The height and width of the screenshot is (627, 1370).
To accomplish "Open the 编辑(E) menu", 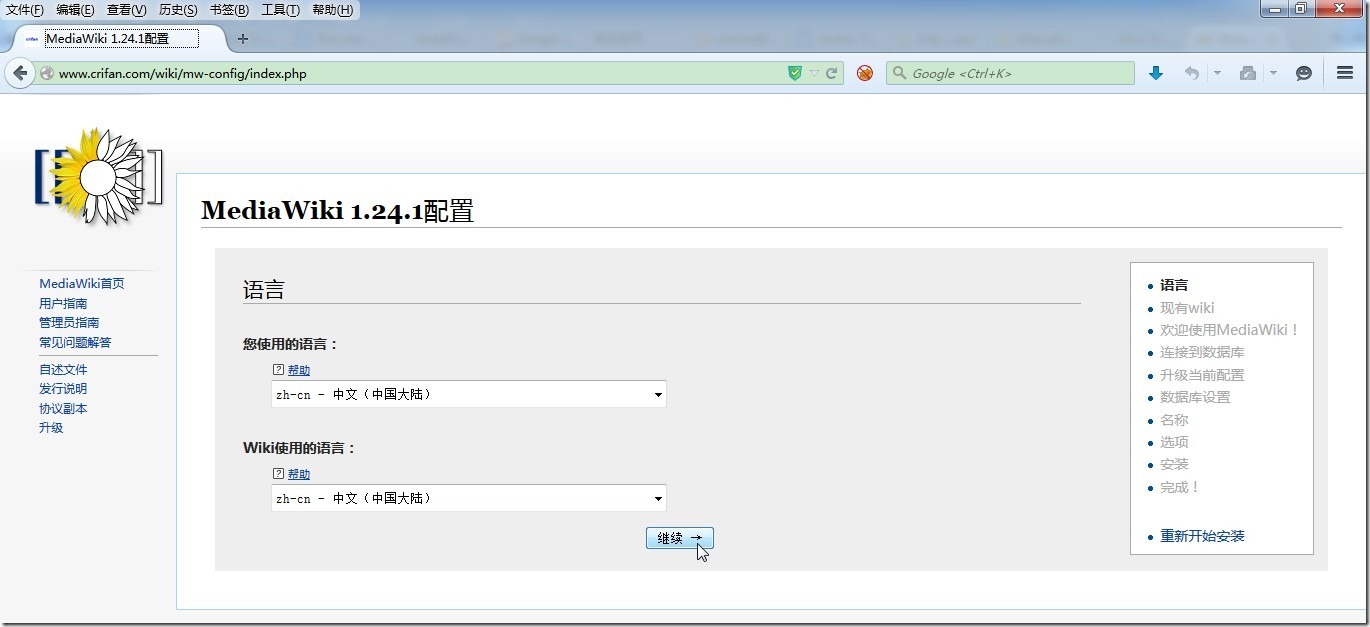I will (75, 10).
